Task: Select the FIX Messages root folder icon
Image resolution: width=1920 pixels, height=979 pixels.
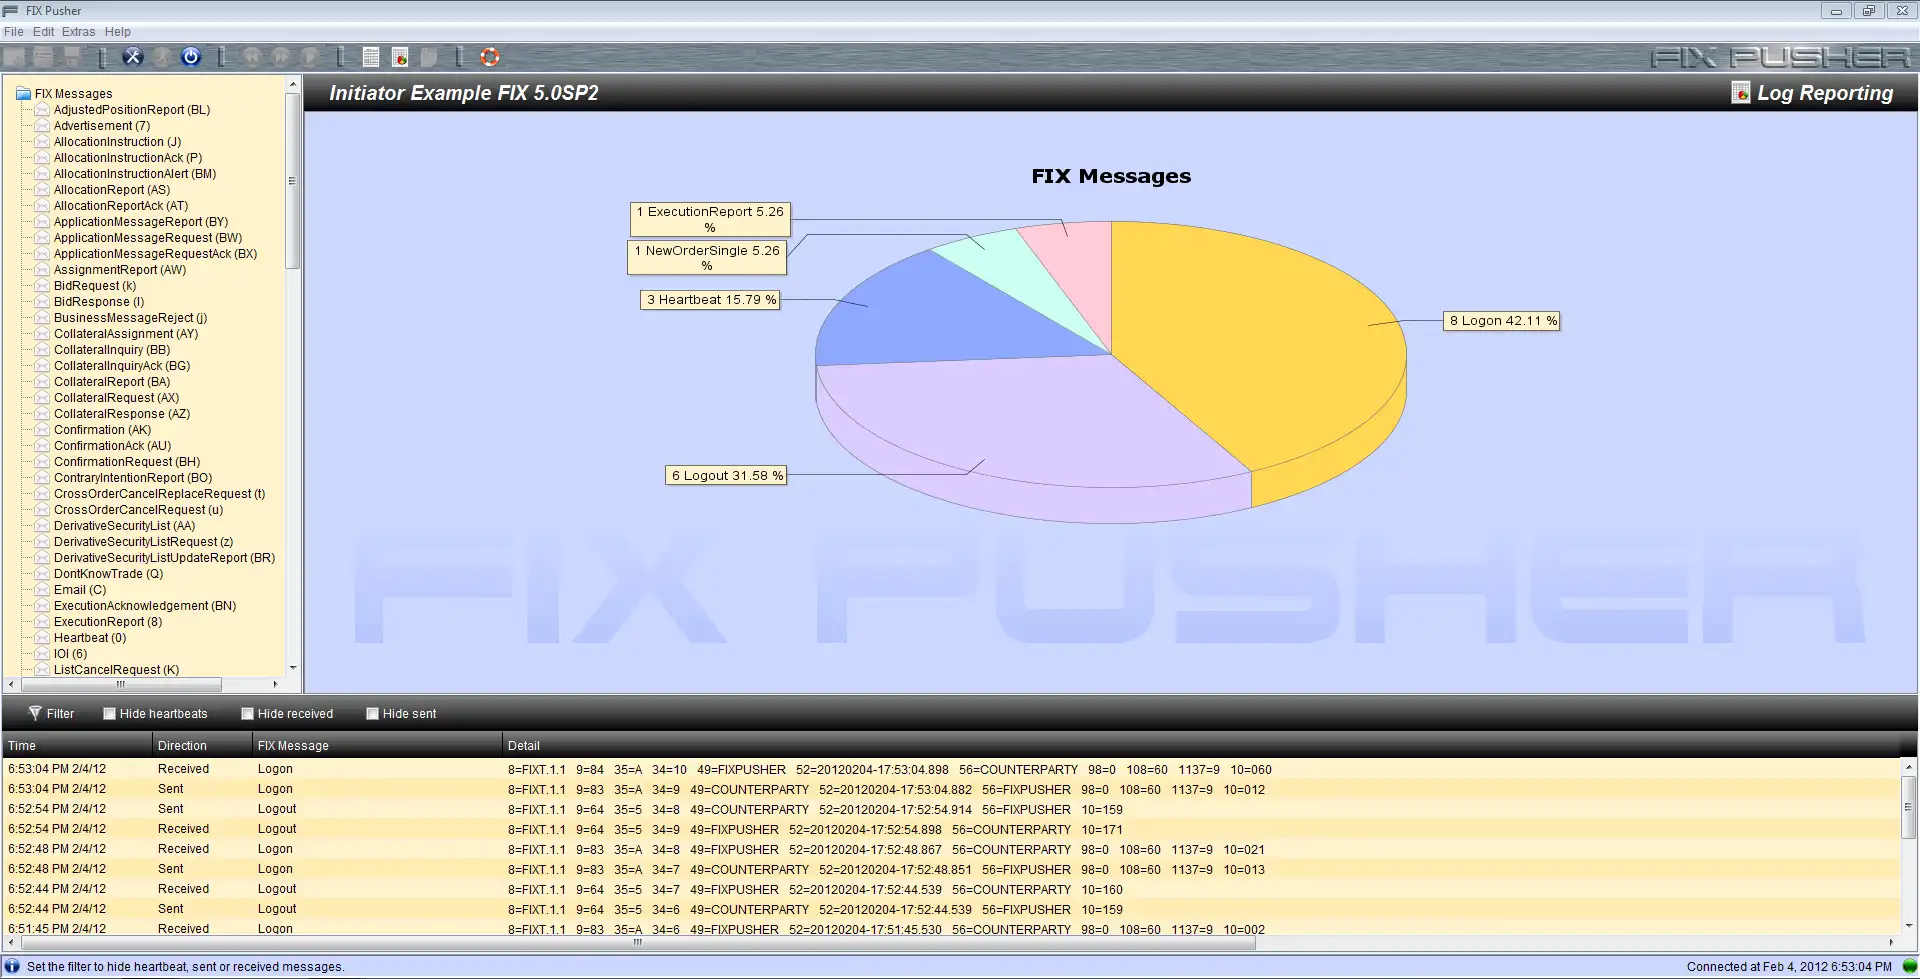Action: (x=23, y=94)
